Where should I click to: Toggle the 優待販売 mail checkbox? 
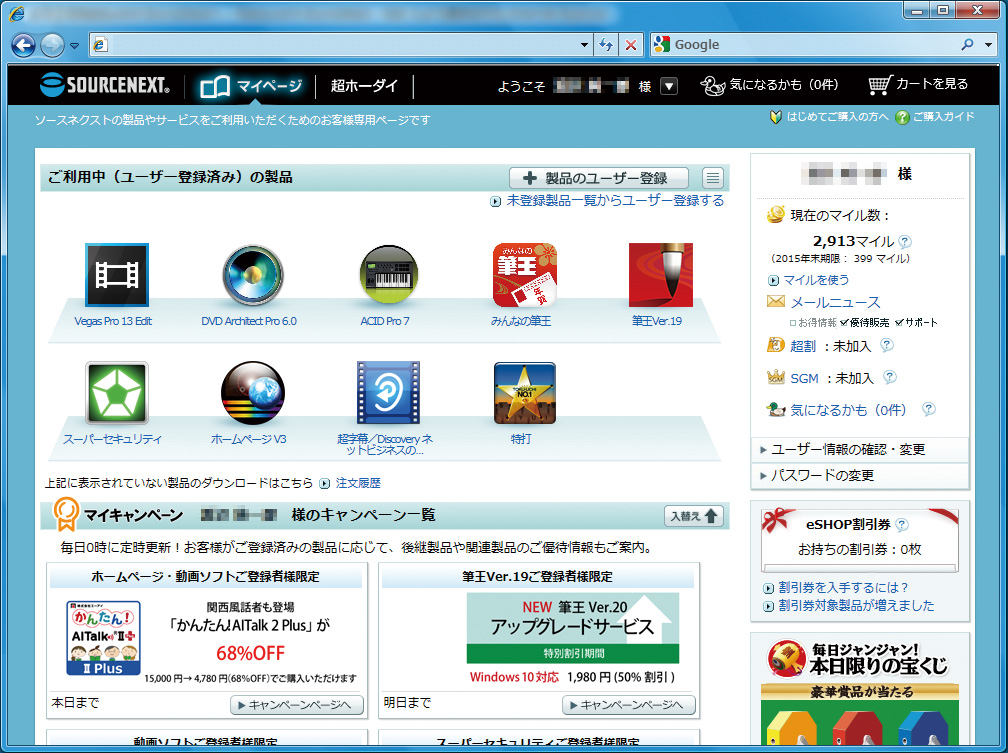coord(844,322)
